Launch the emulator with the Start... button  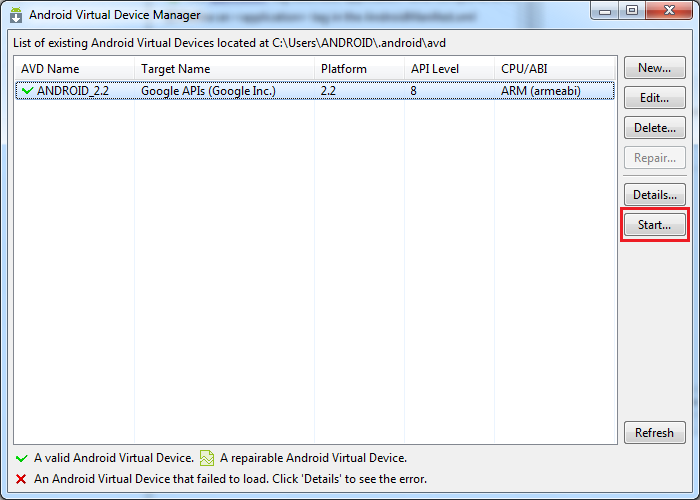click(x=654, y=225)
